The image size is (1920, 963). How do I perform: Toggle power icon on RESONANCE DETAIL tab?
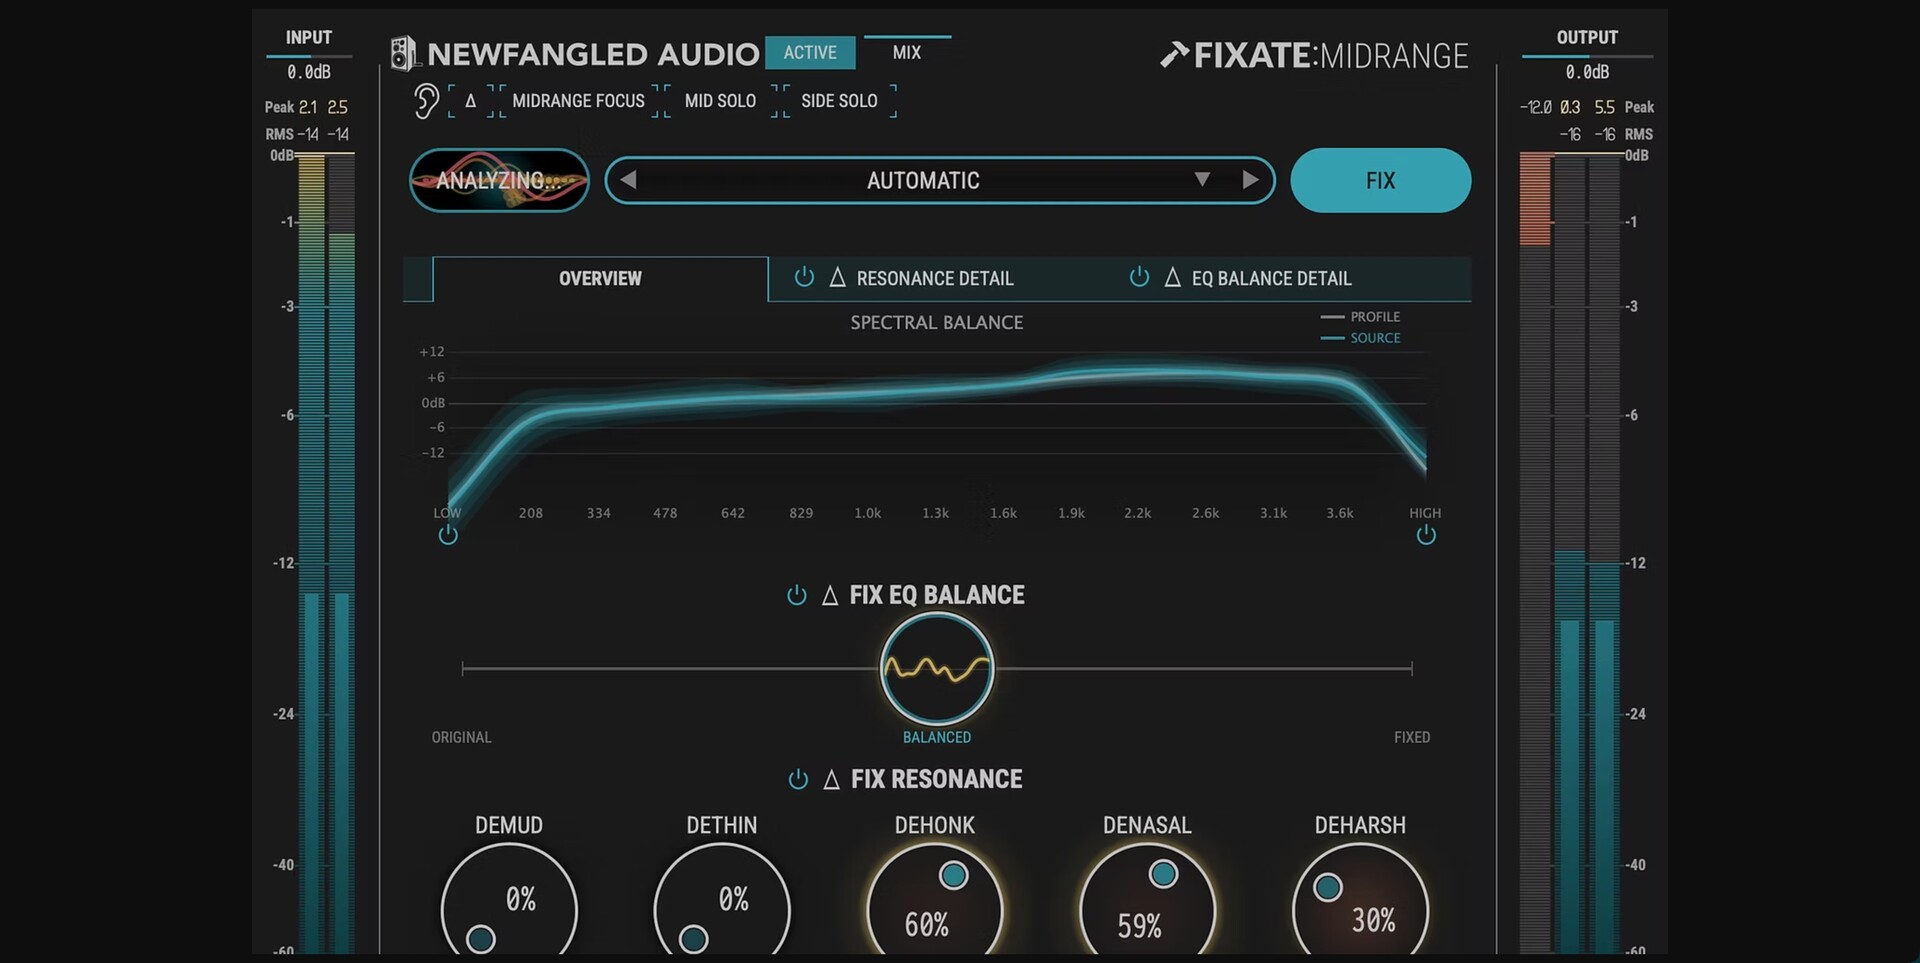pos(804,277)
